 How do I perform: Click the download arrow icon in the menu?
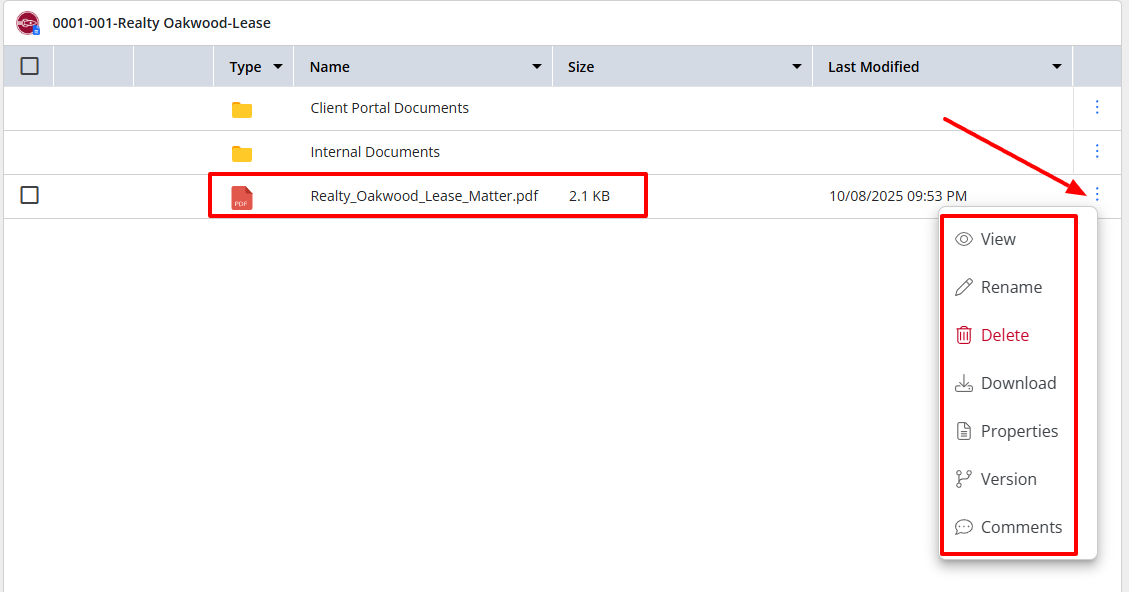(x=964, y=383)
